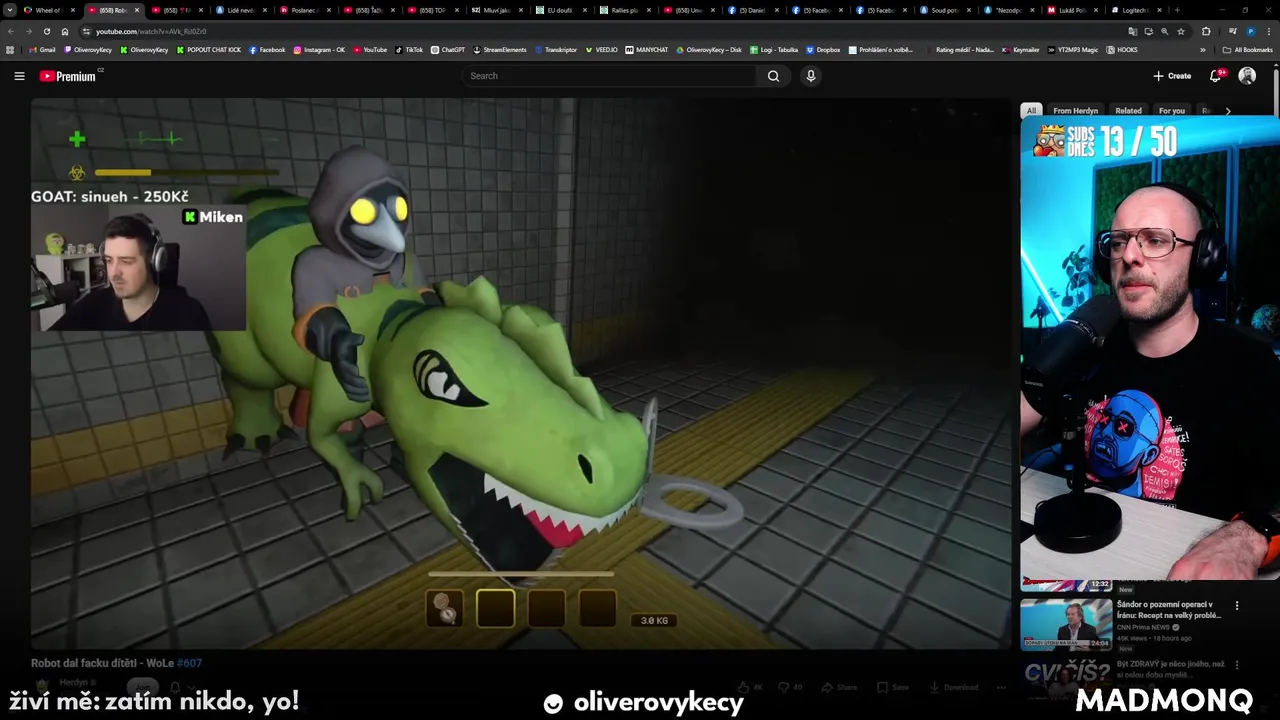The width and height of the screenshot is (1280, 720).
Task: Open the Create button
Action: pos(1172,76)
